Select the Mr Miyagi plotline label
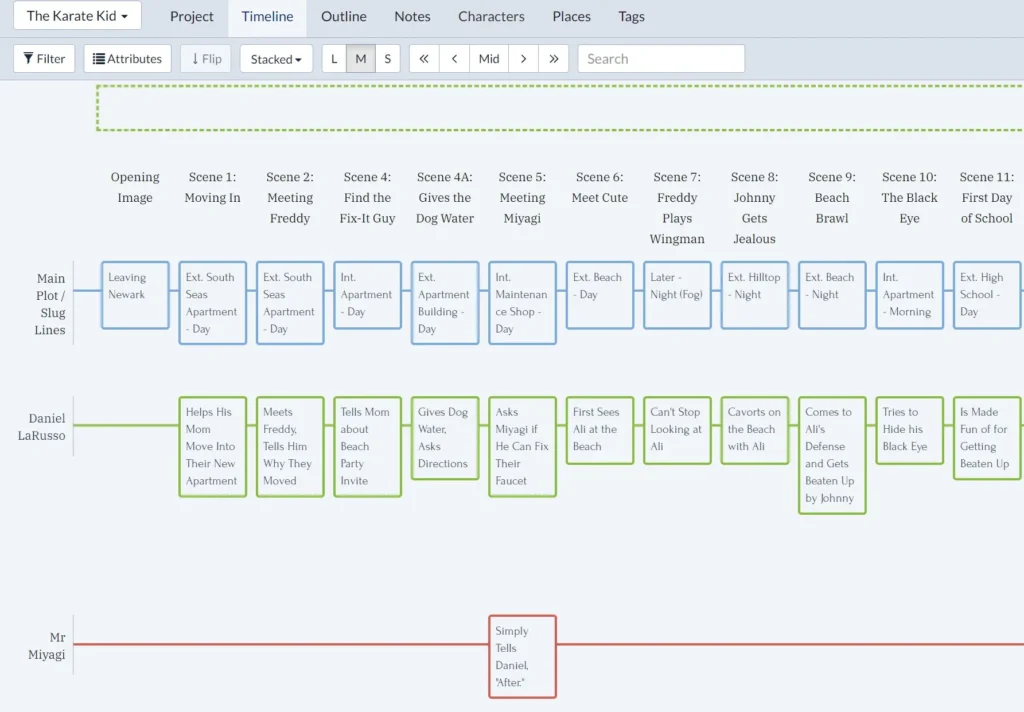The image size is (1024, 712). tap(47, 645)
